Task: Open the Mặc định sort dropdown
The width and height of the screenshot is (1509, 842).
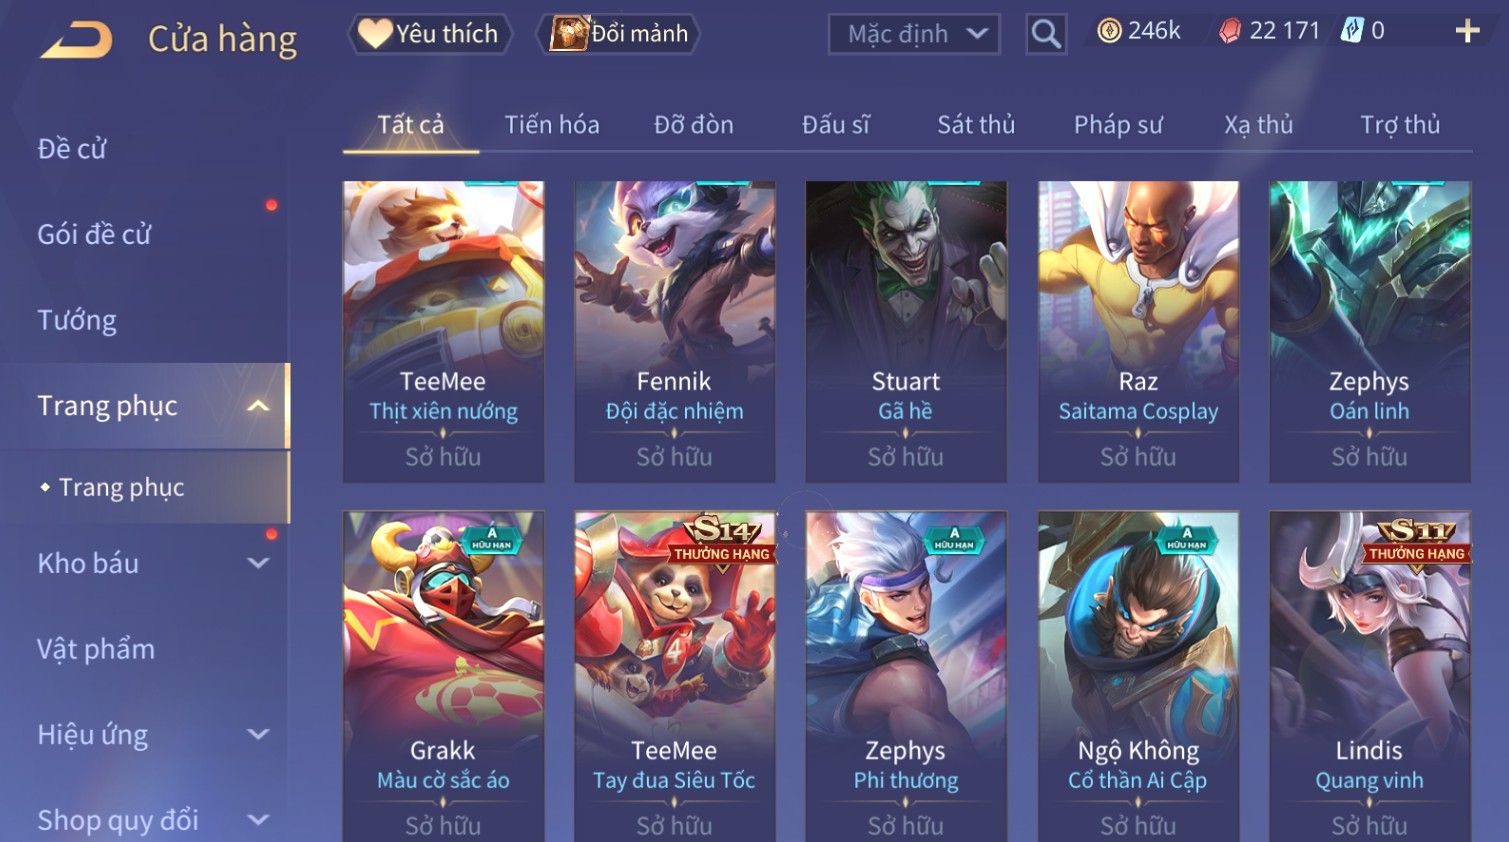Action: tap(914, 34)
